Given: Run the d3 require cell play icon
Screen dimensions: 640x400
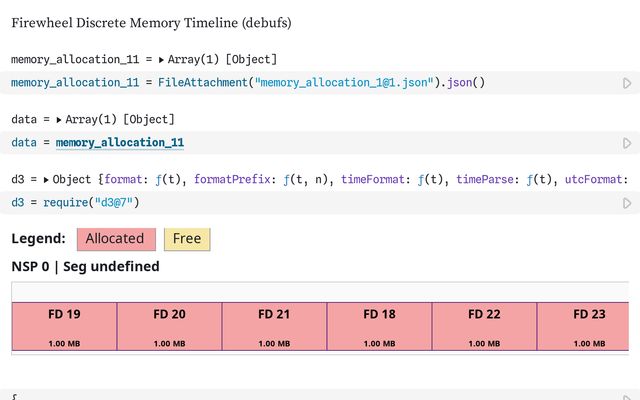Looking at the screenshot, I should [627, 203].
